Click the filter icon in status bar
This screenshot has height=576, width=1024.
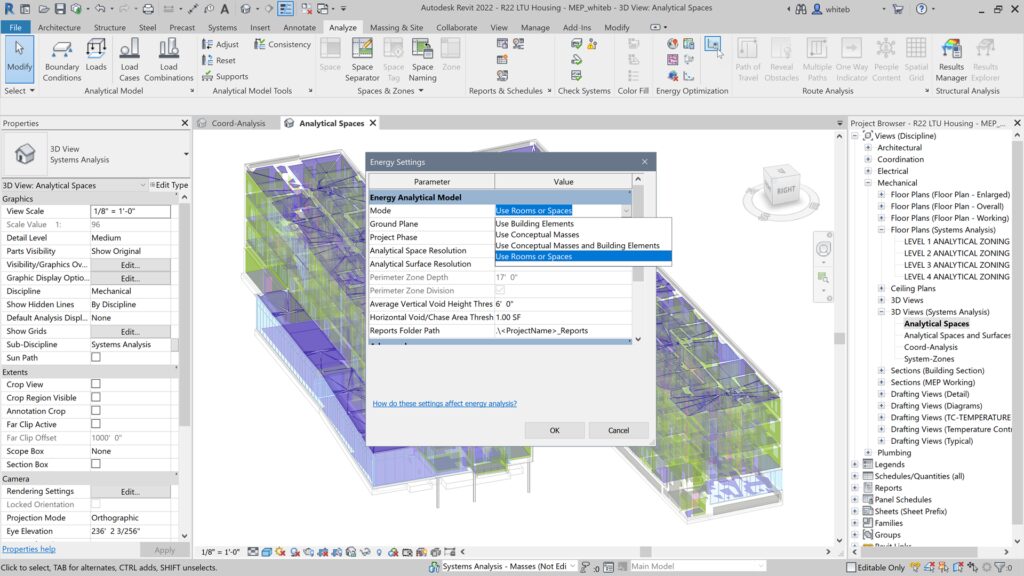coord(1000,567)
